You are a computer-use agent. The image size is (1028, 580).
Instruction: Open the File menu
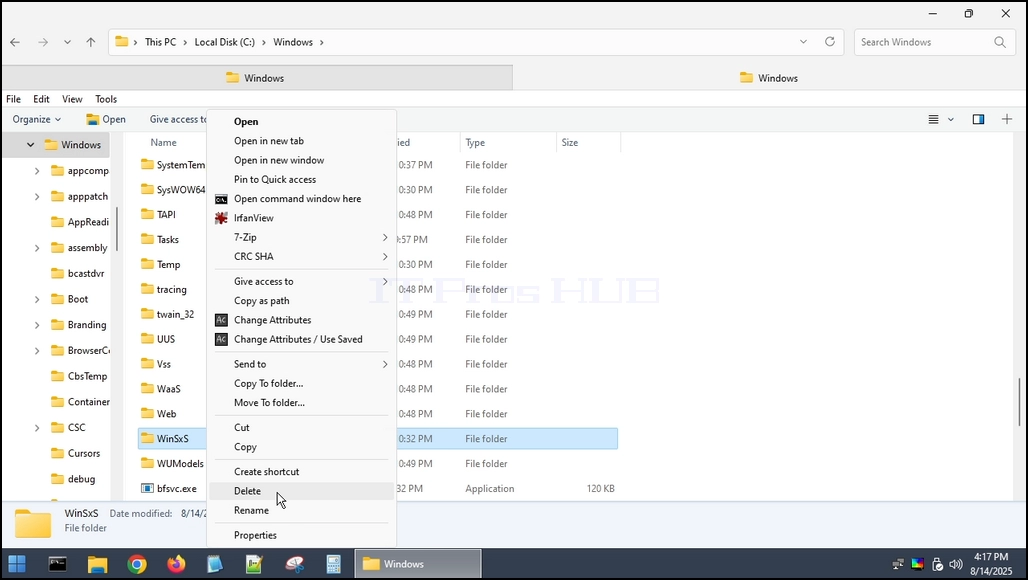coord(14,99)
